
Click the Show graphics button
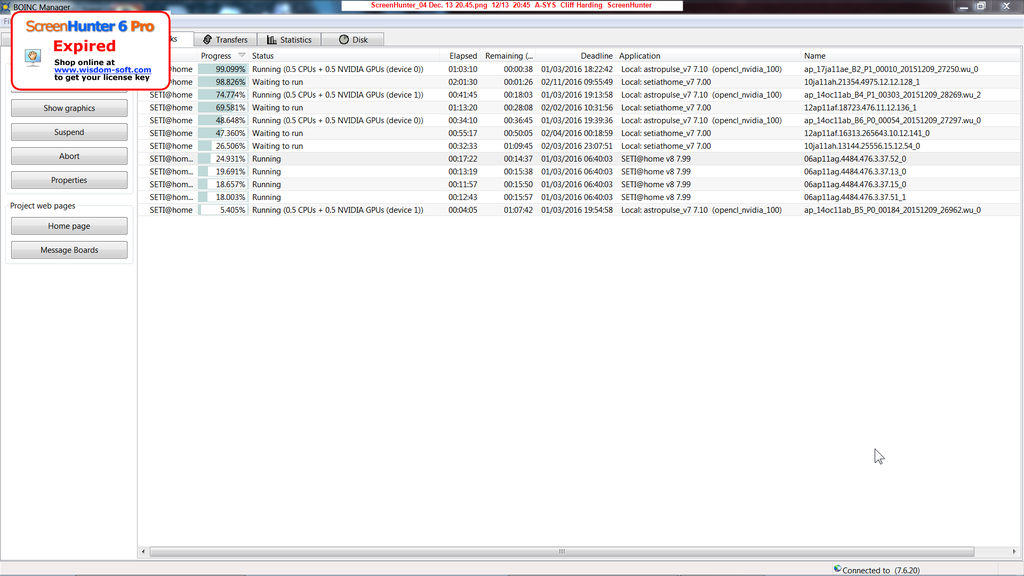69,108
